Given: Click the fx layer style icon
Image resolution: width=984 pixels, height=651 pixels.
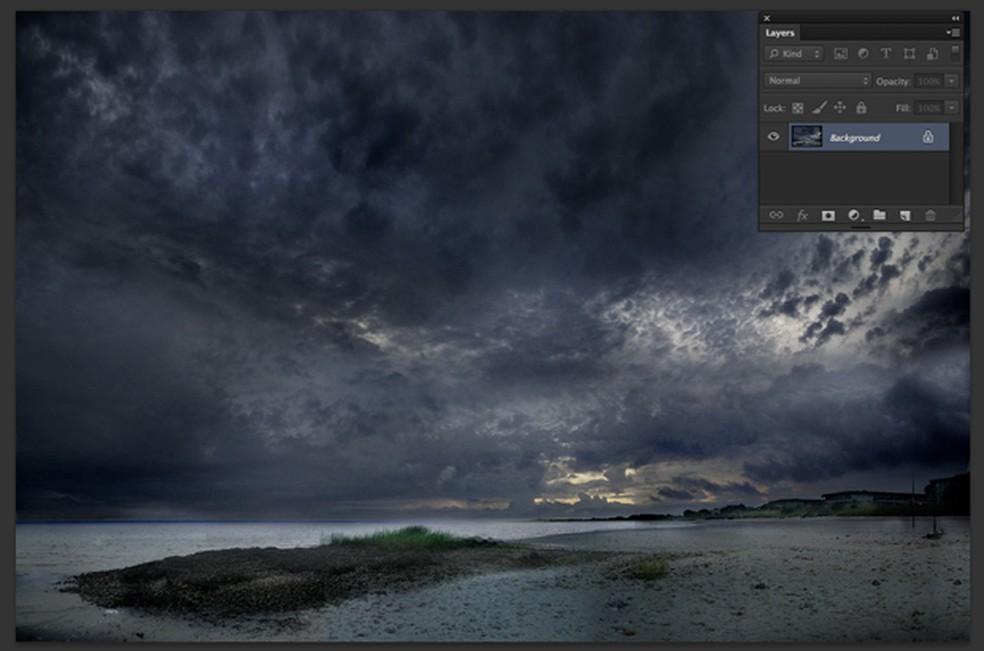Looking at the screenshot, I should (x=802, y=215).
